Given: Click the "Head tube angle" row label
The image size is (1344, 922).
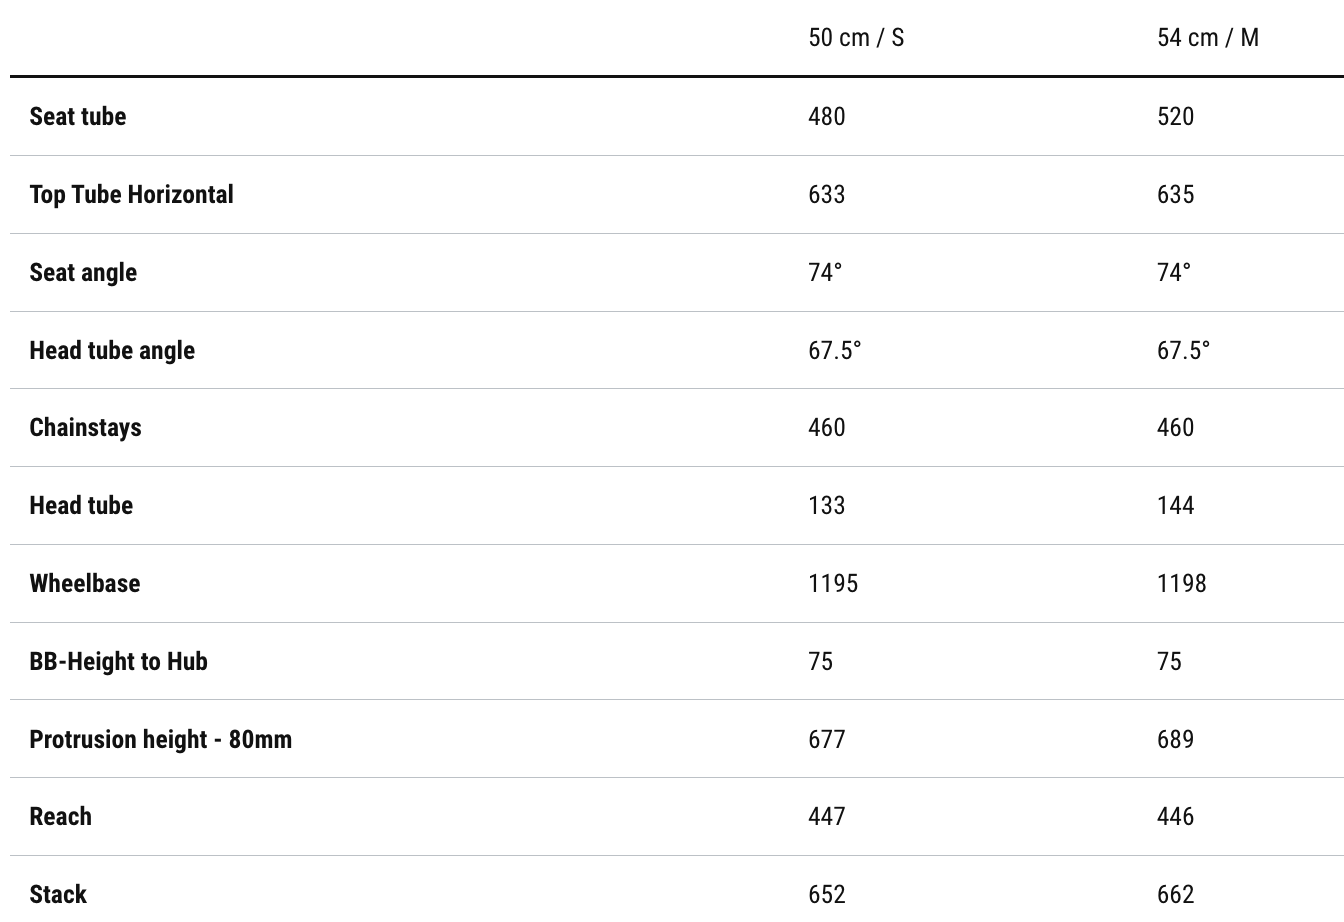Looking at the screenshot, I should click(x=112, y=350).
